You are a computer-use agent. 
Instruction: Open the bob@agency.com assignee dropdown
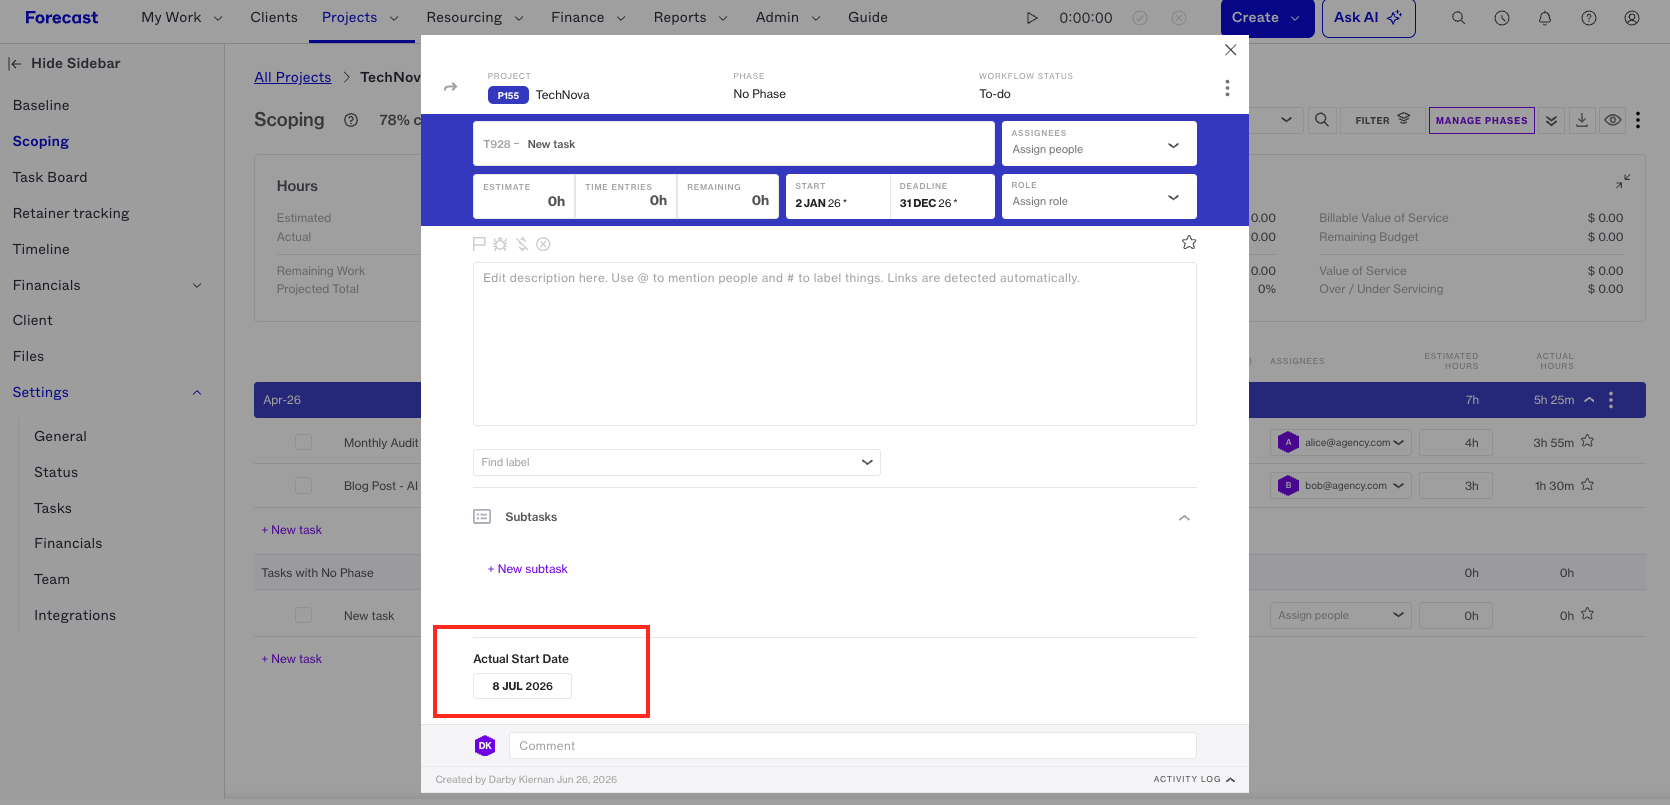click(1341, 485)
